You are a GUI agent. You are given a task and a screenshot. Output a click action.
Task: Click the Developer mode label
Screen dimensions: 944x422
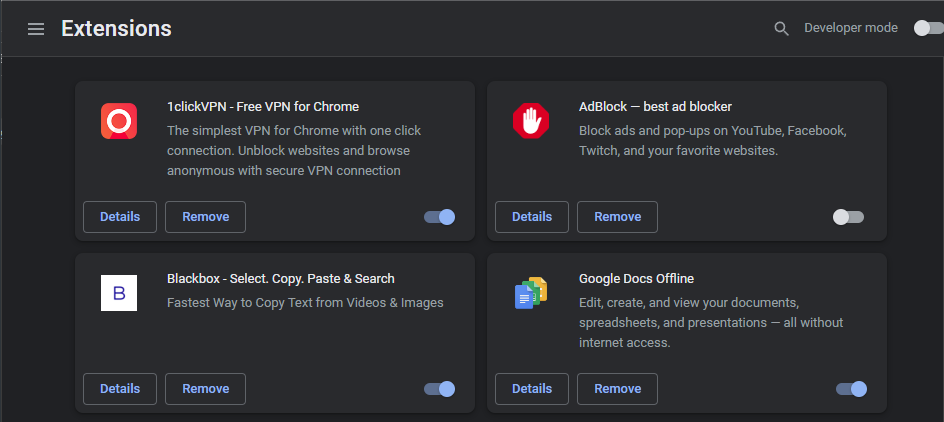click(851, 28)
